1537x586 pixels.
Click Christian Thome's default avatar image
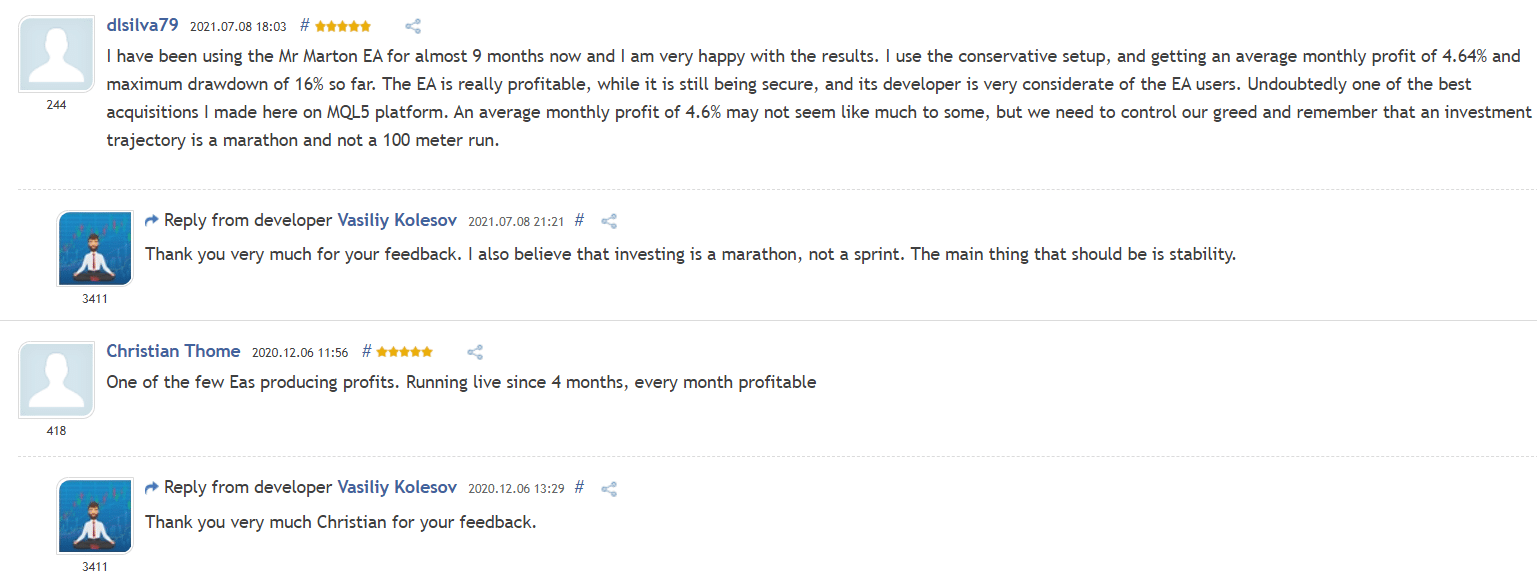(56, 380)
